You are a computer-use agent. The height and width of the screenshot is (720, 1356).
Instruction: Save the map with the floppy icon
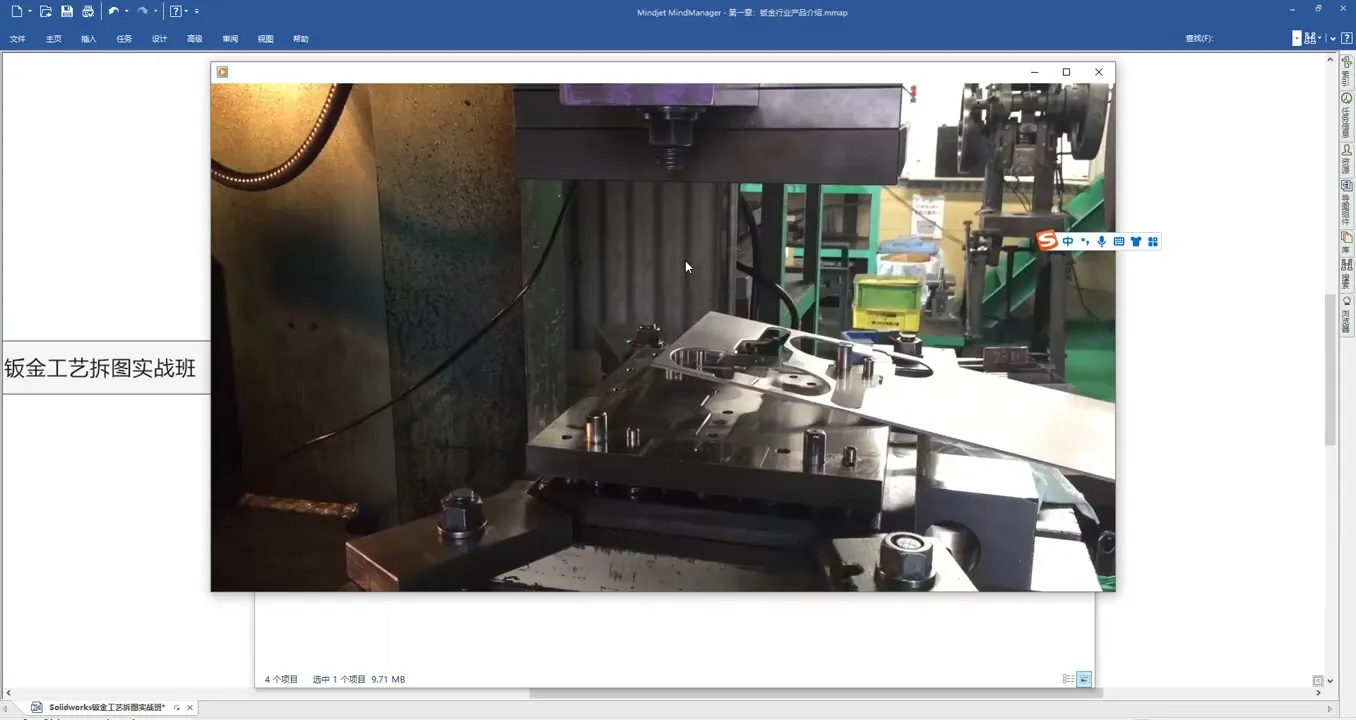pos(67,12)
